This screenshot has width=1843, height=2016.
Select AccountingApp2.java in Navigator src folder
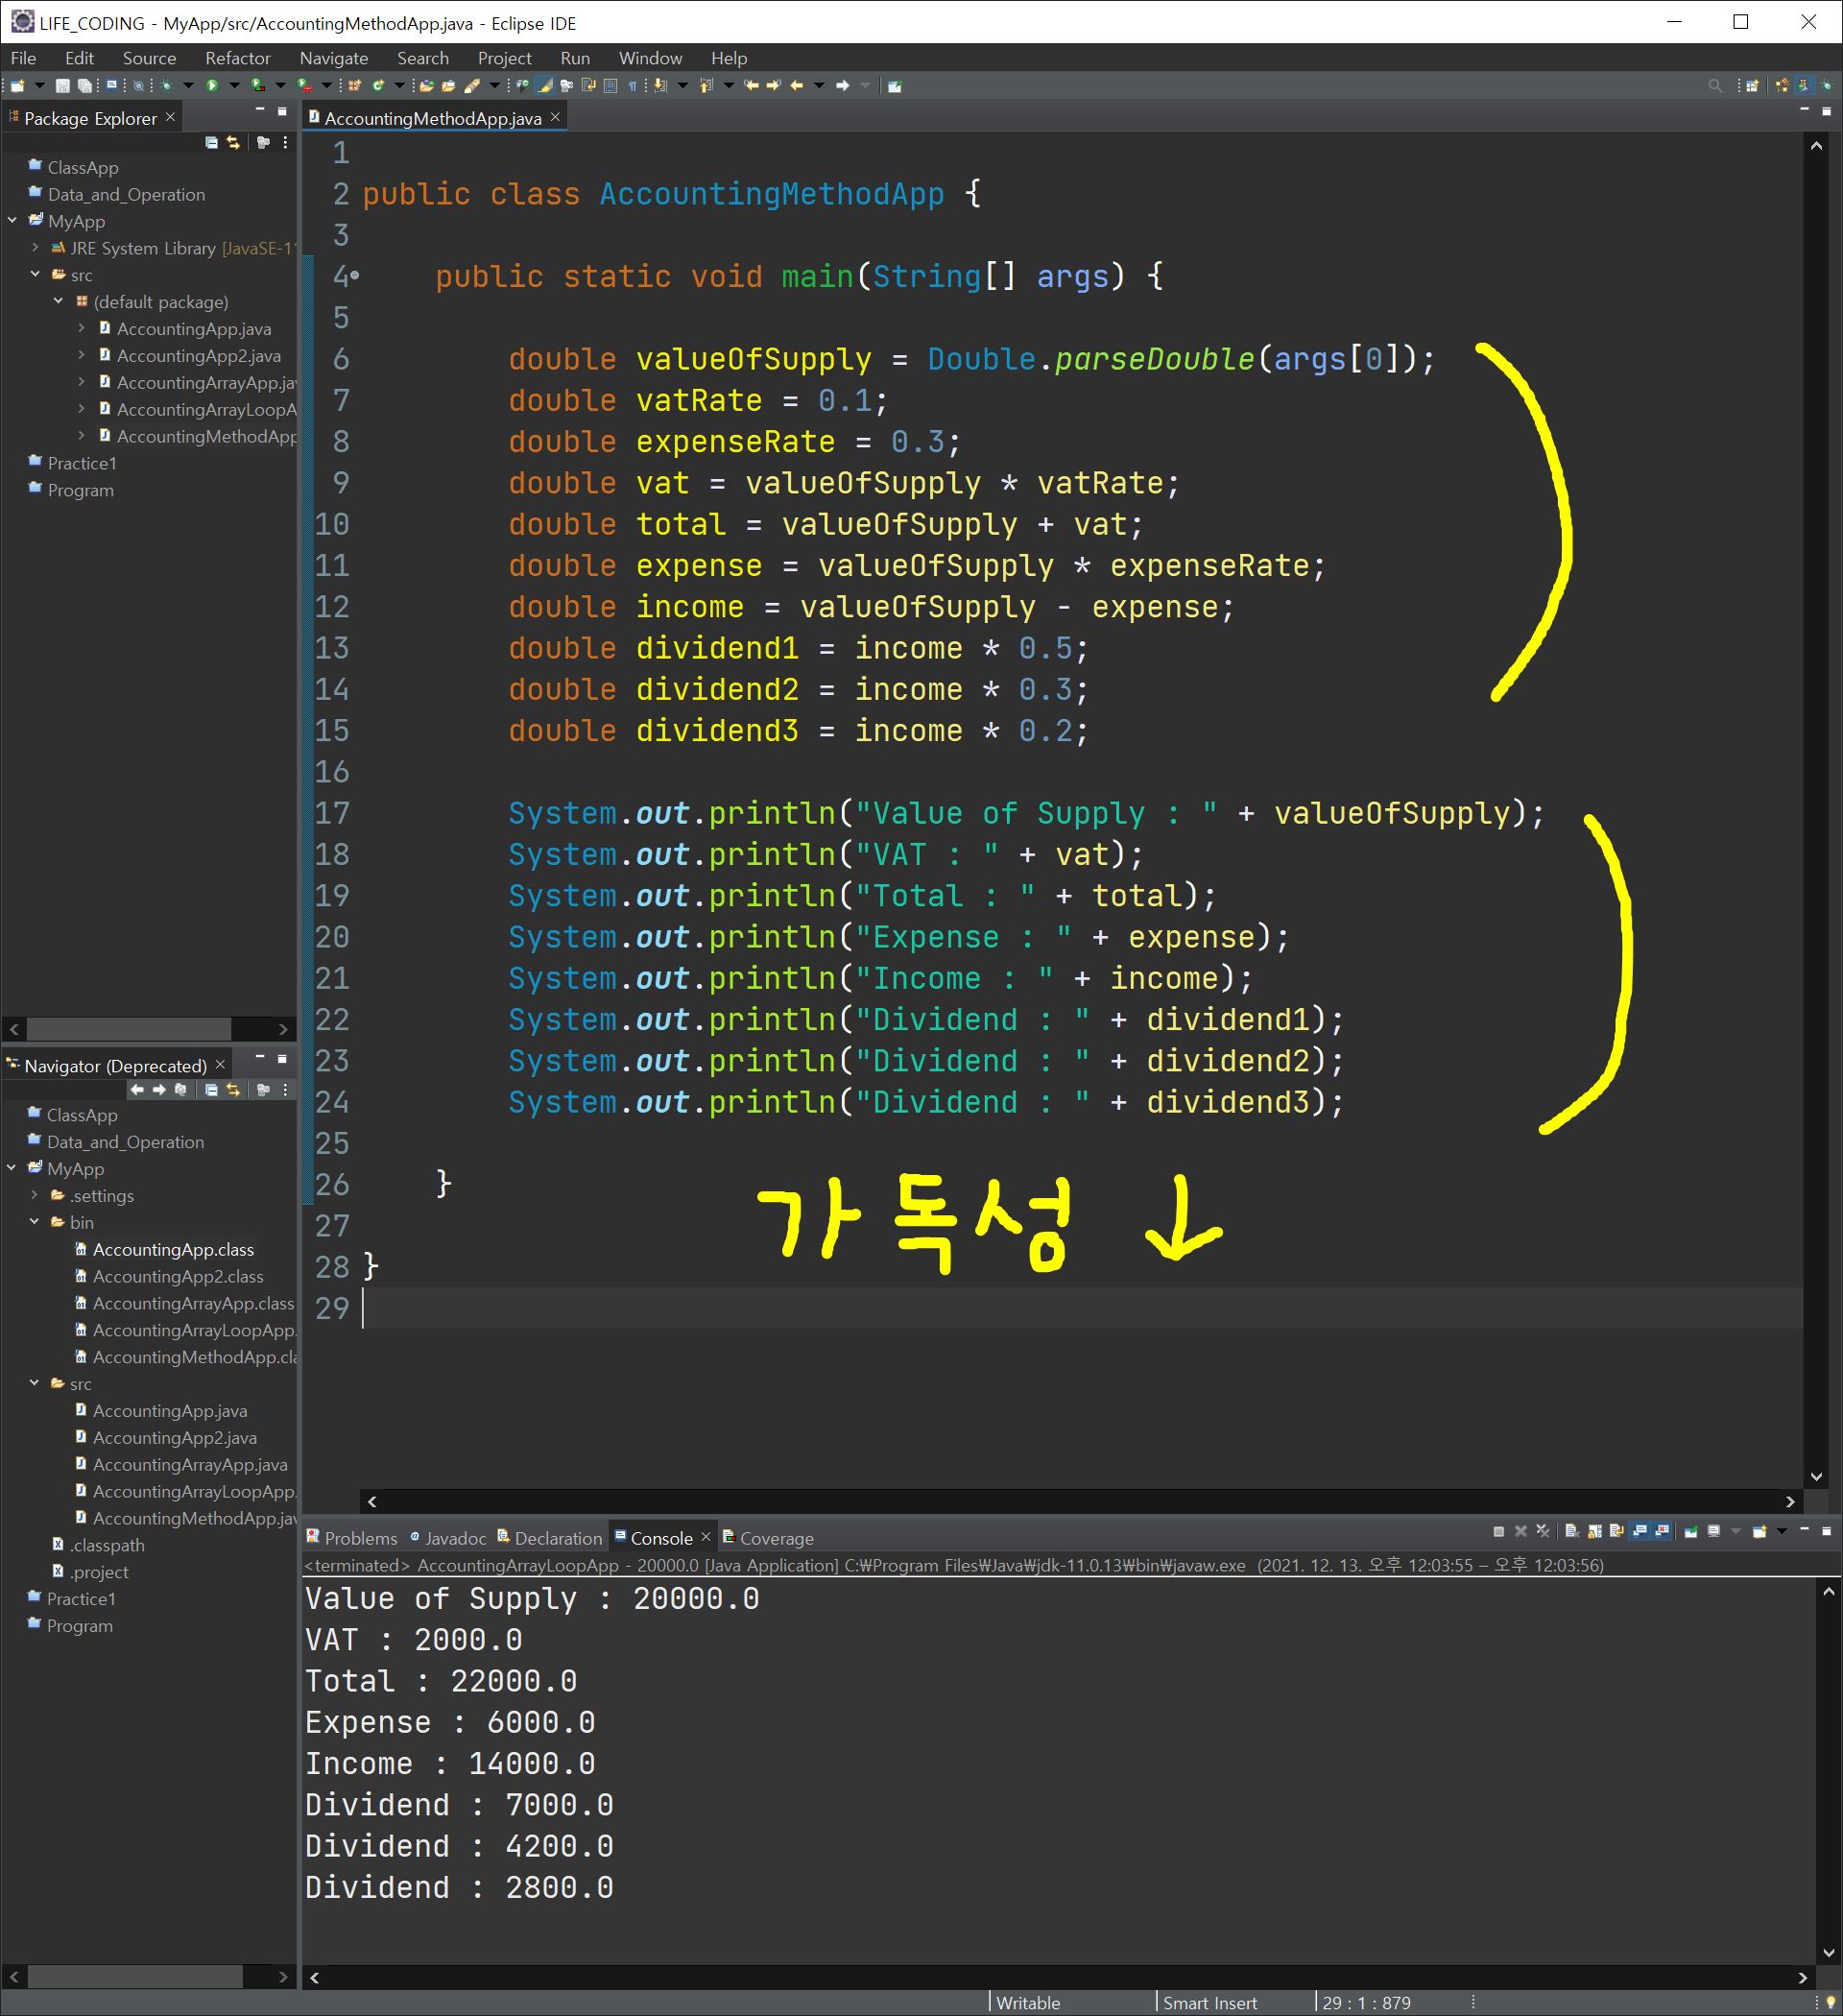(174, 1437)
